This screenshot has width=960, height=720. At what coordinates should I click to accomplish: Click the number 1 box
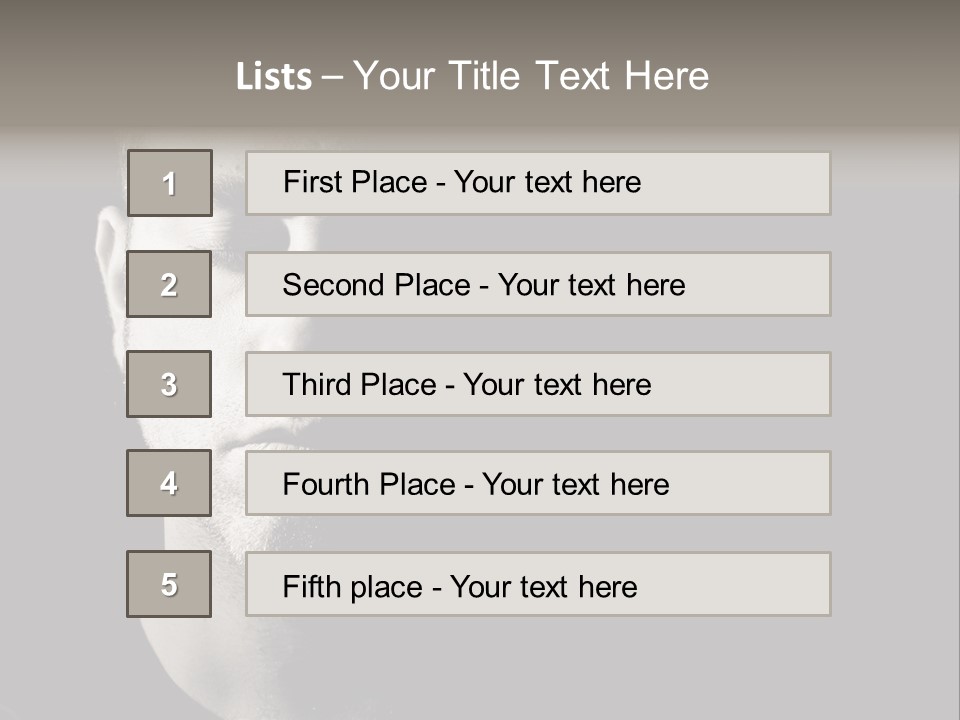[x=169, y=183]
